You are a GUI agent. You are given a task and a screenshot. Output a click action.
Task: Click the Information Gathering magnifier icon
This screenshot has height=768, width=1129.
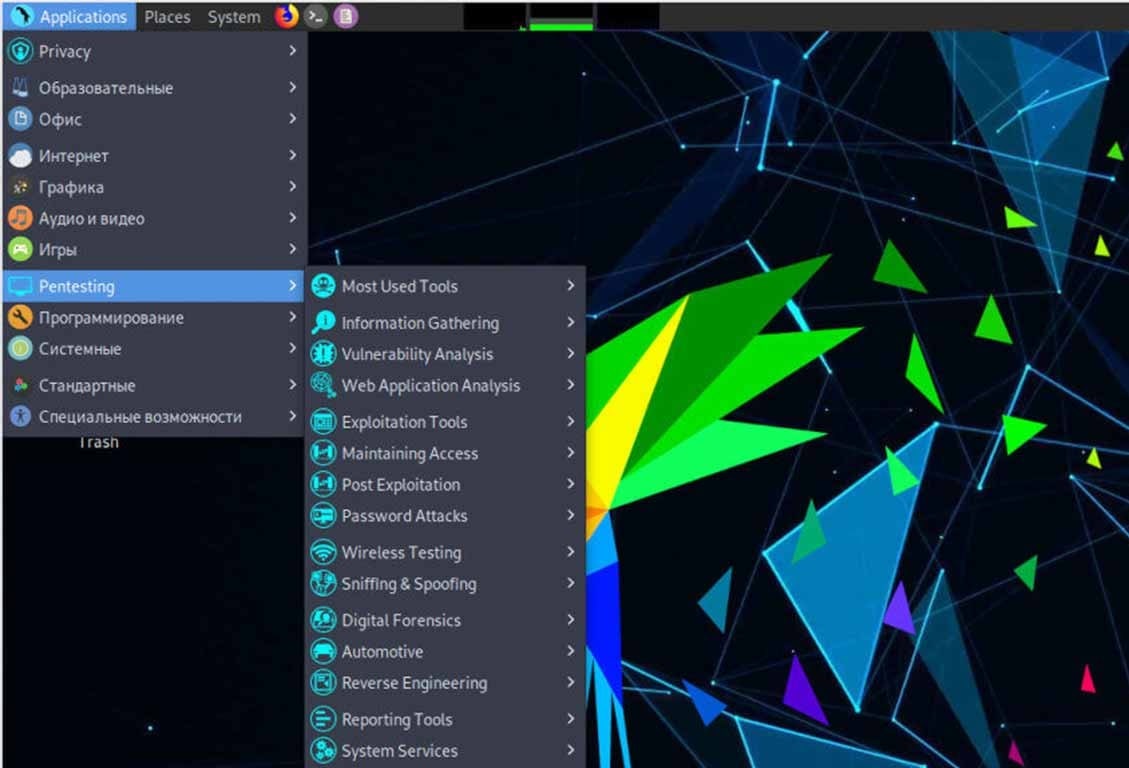(323, 322)
